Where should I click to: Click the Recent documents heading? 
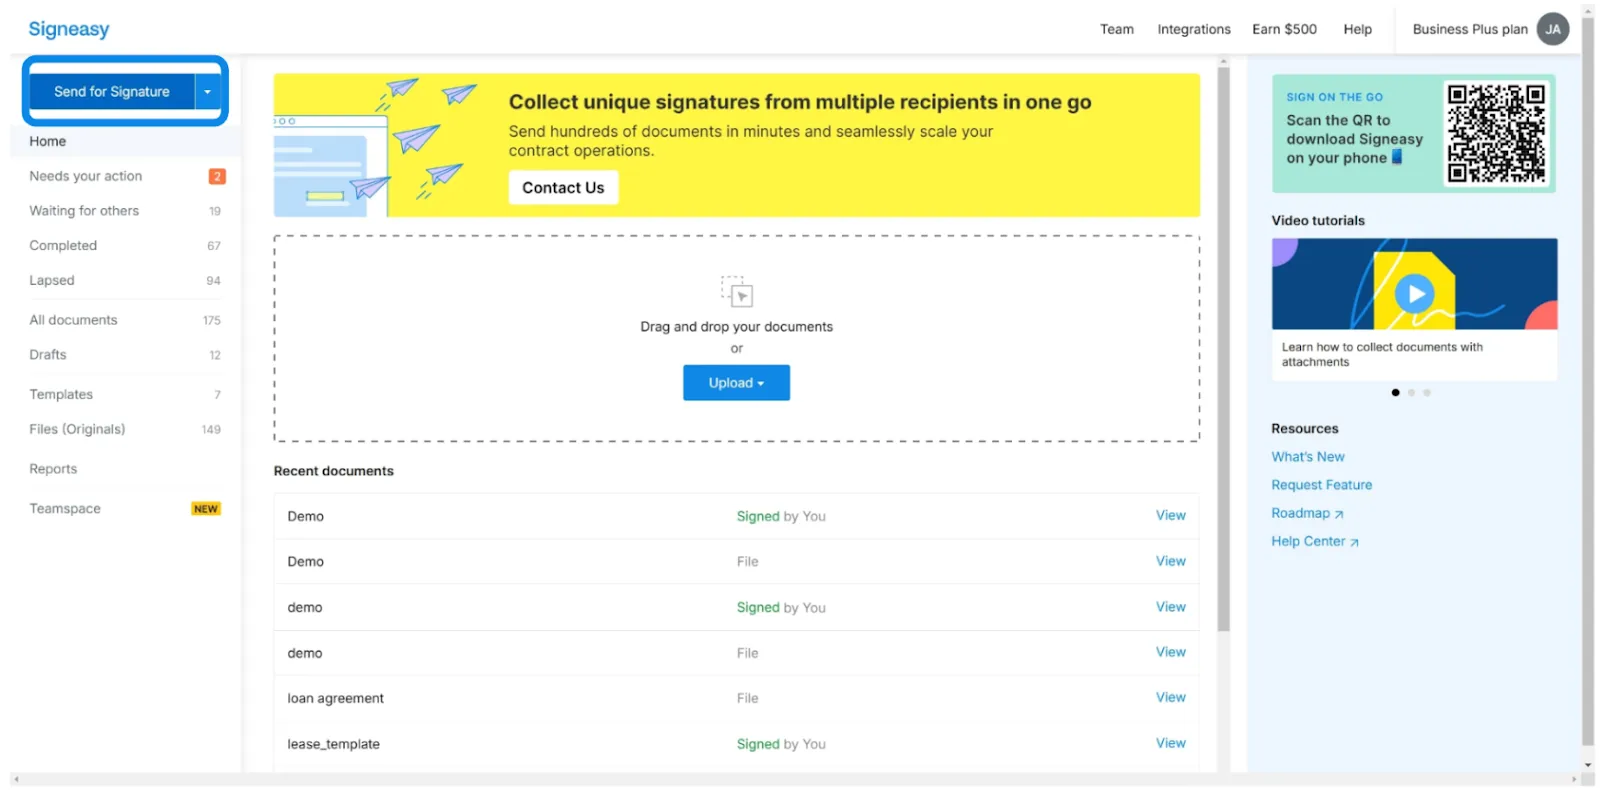coord(334,471)
